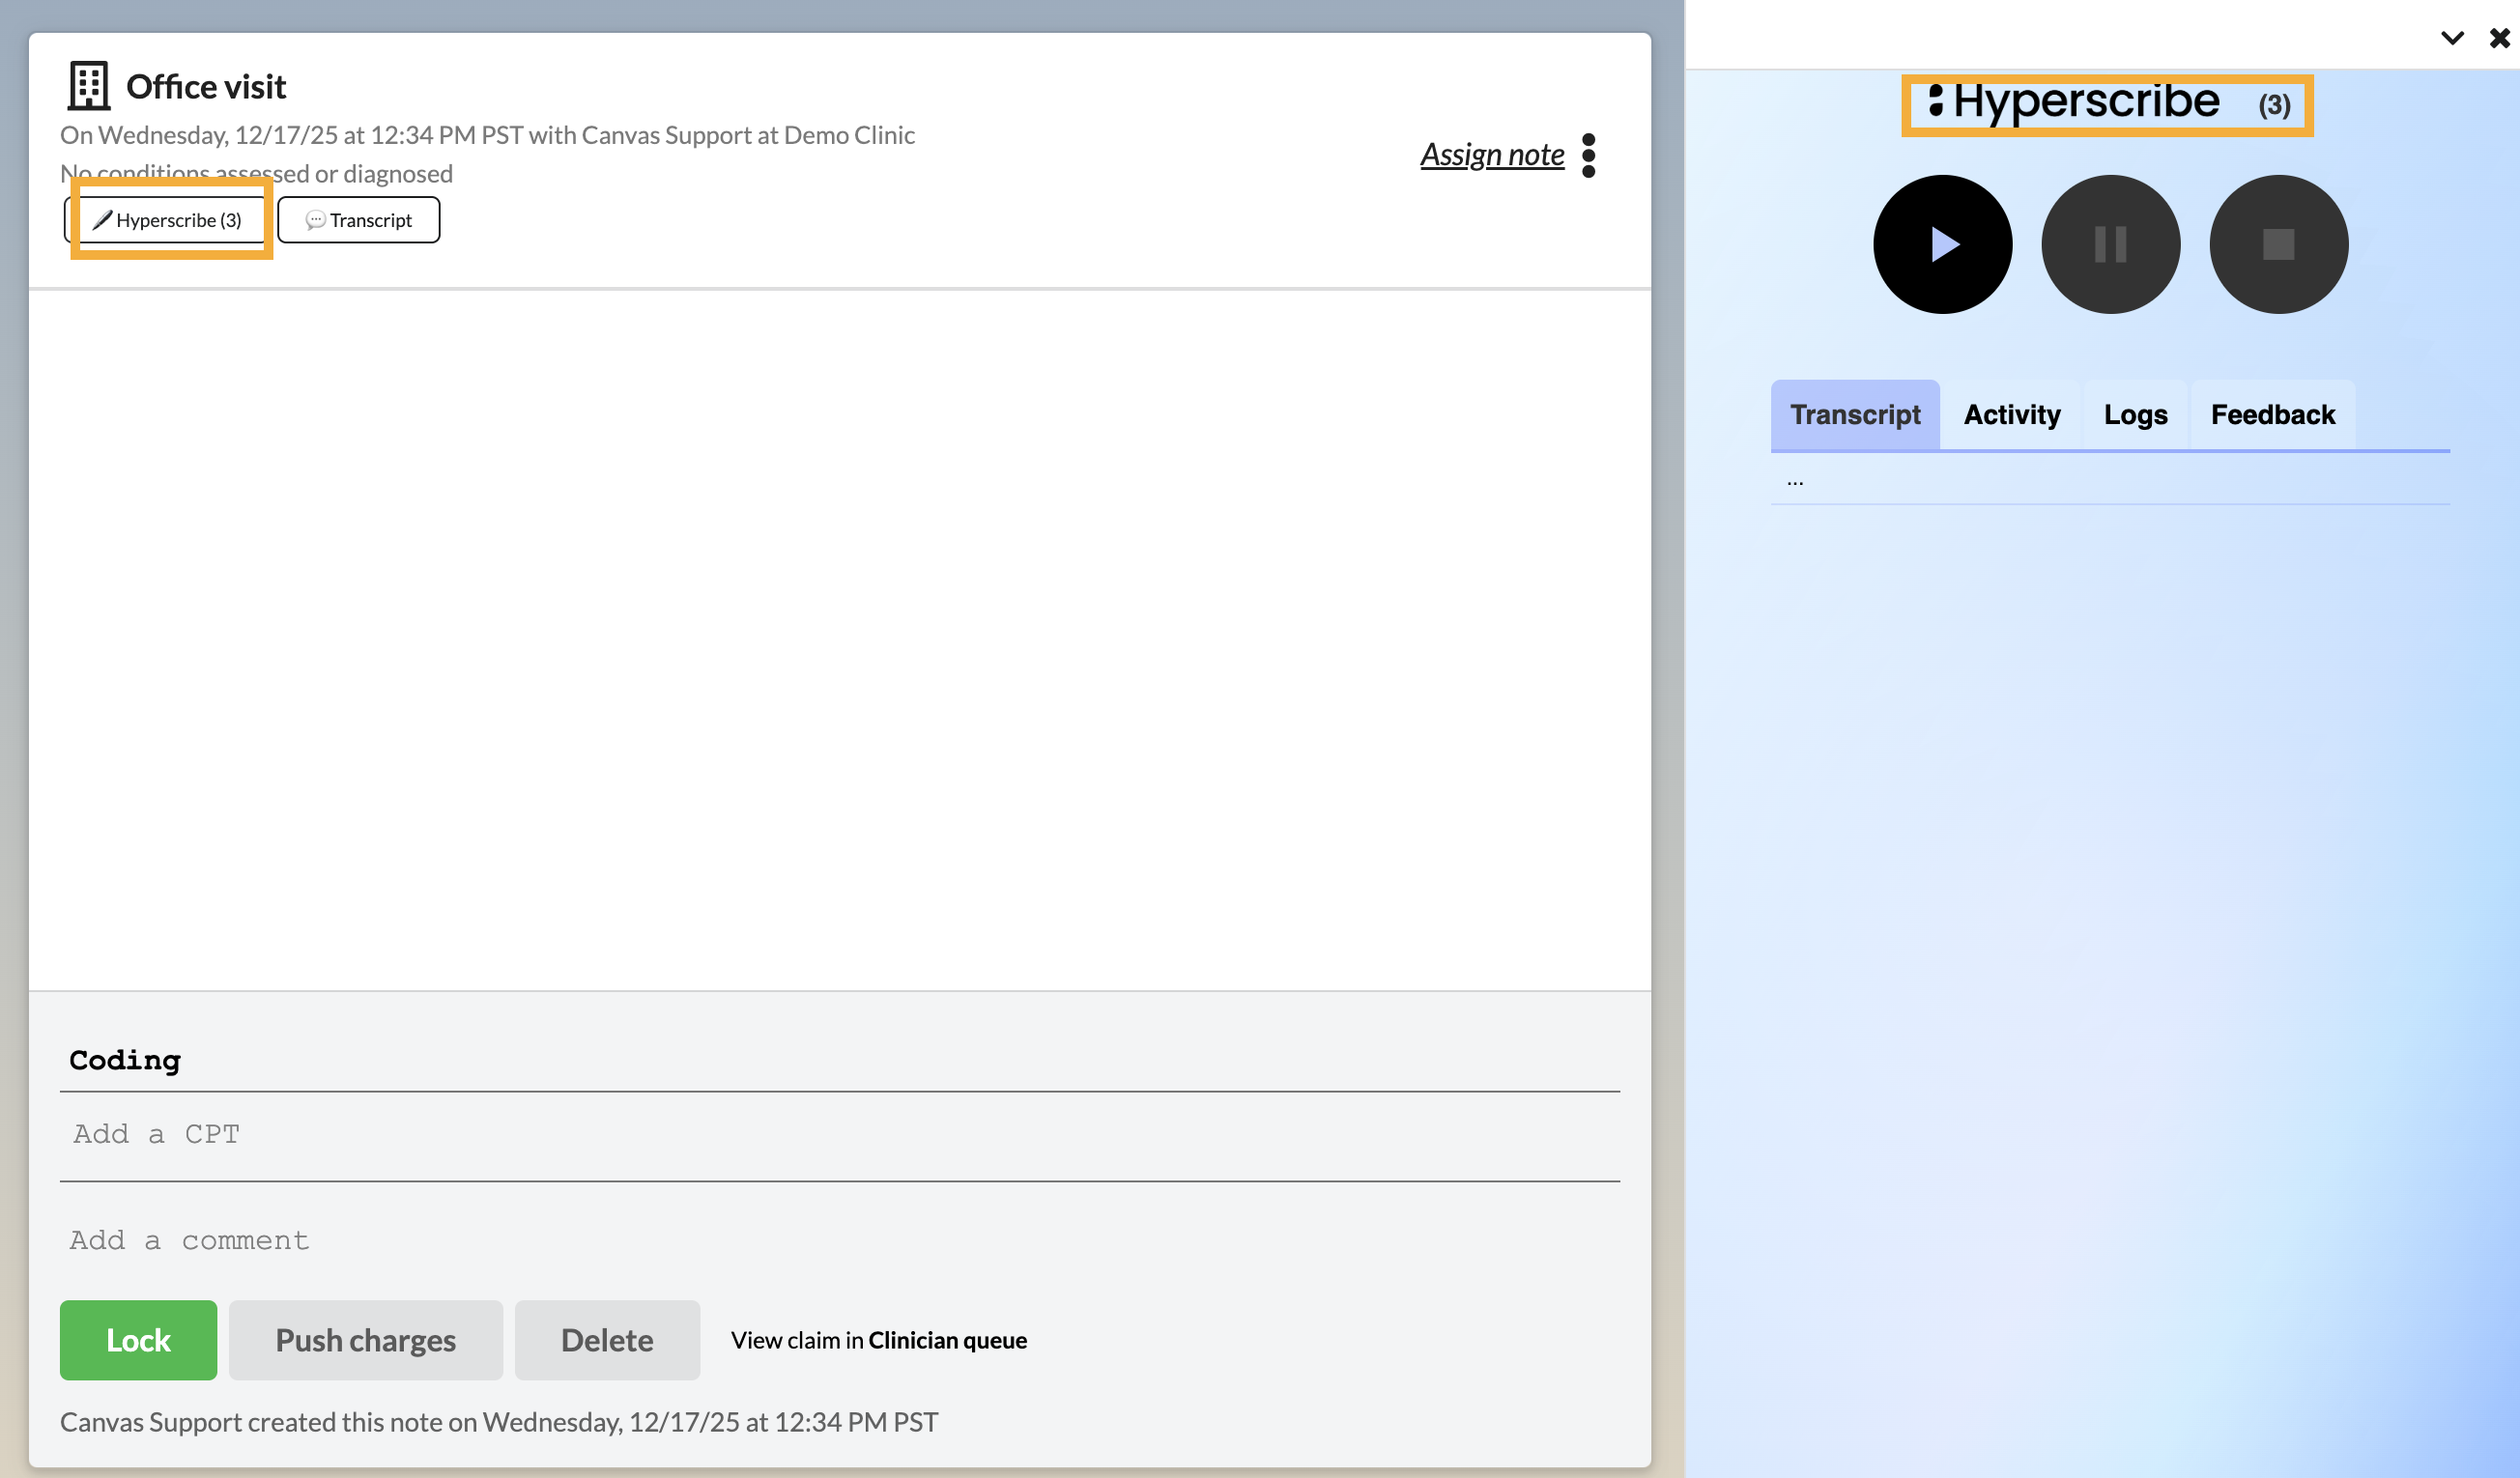
Task: Click the Add a CPT field
Action: (838, 1134)
